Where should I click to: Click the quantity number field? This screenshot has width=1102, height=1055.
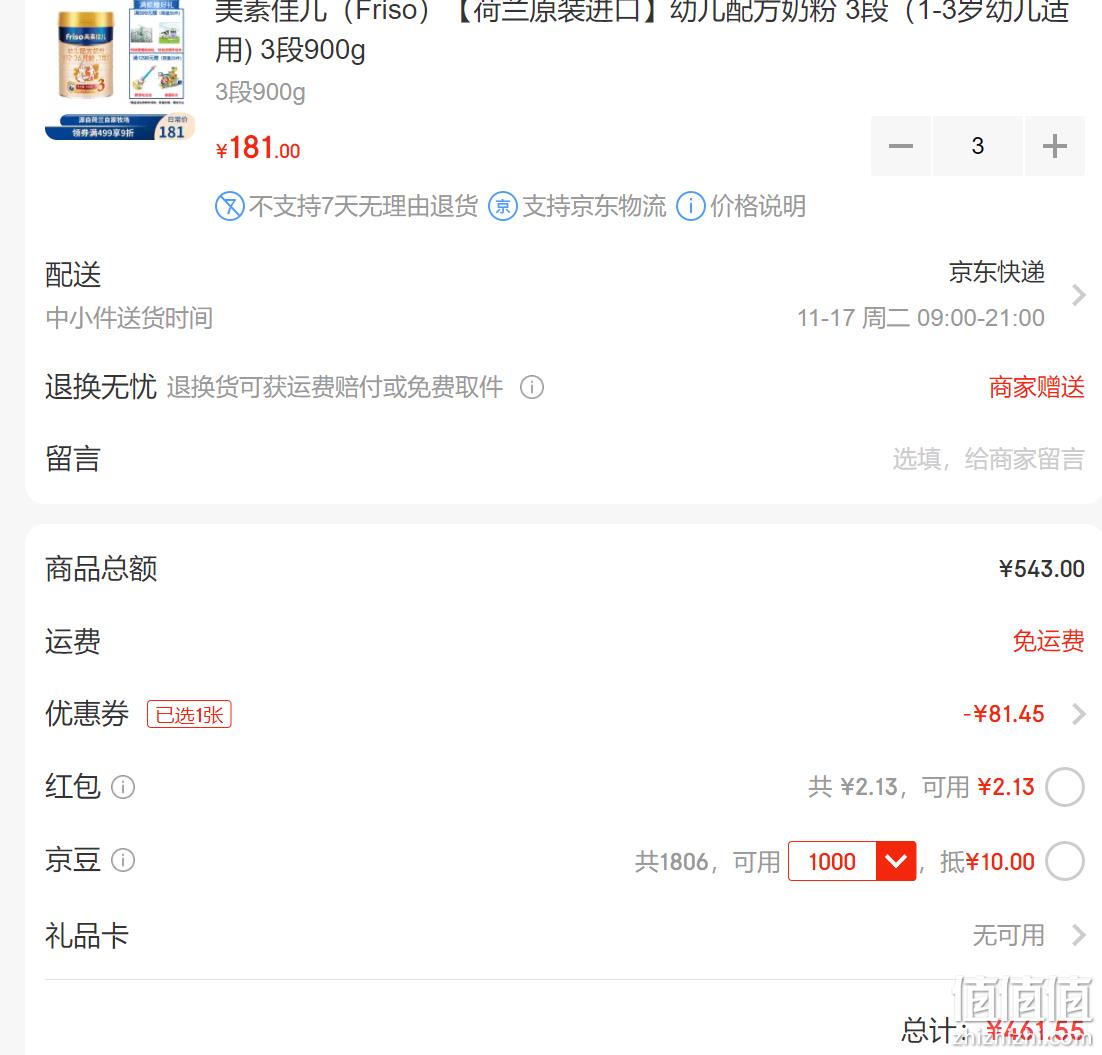click(978, 146)
